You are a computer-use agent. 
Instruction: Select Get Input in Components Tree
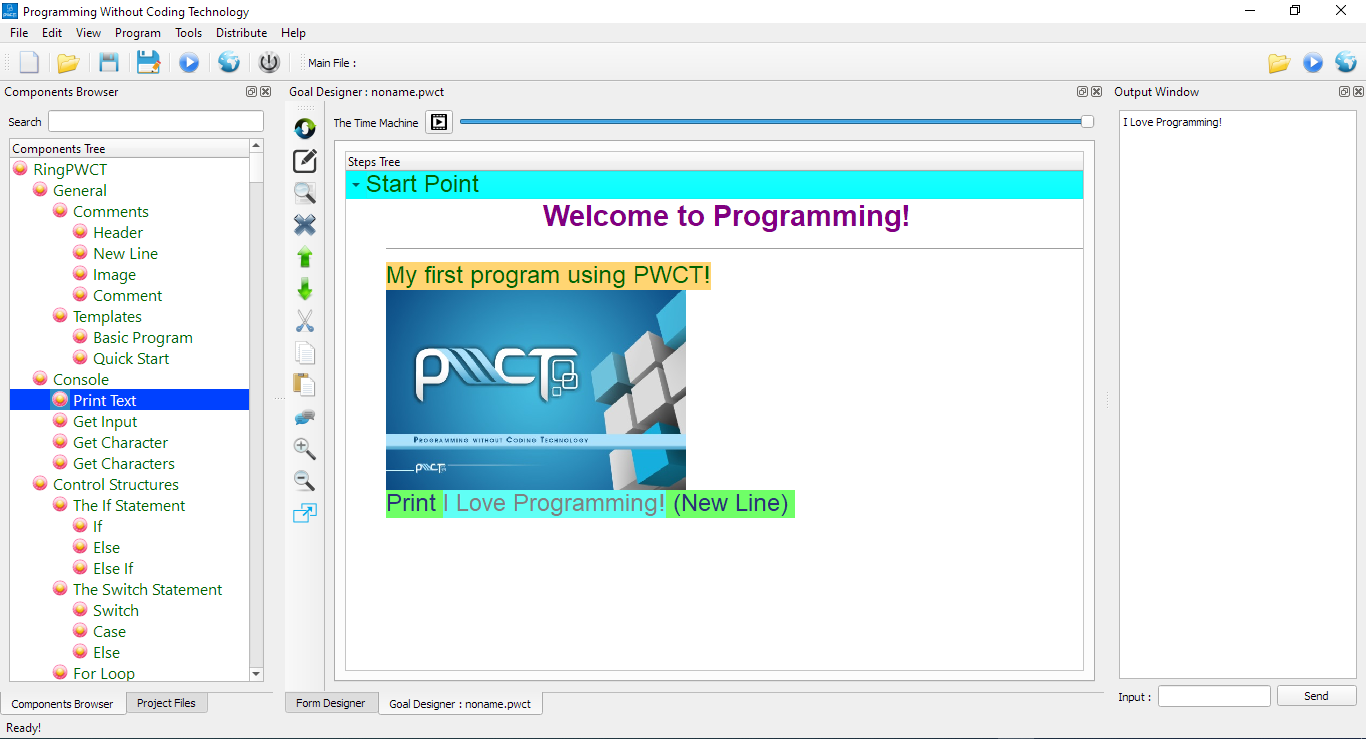pyautogui.click(x=105, y=422)
